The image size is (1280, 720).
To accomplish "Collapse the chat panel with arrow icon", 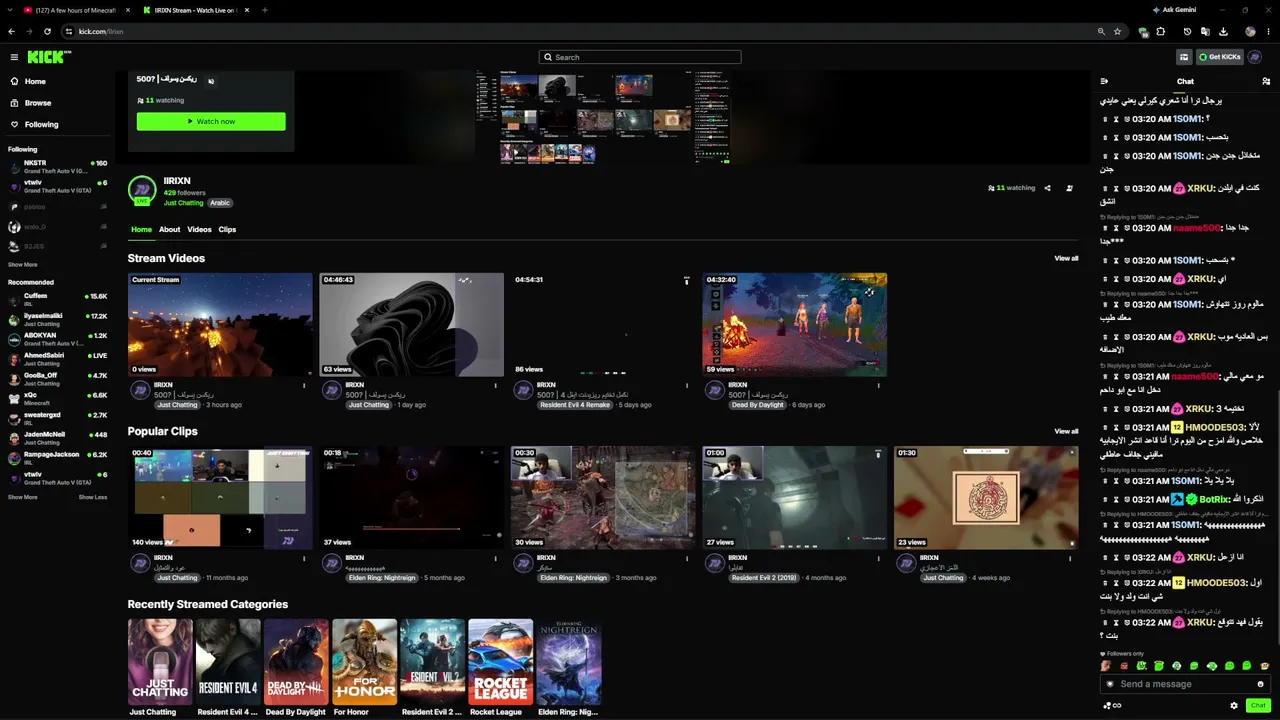I will (1104, 82).
